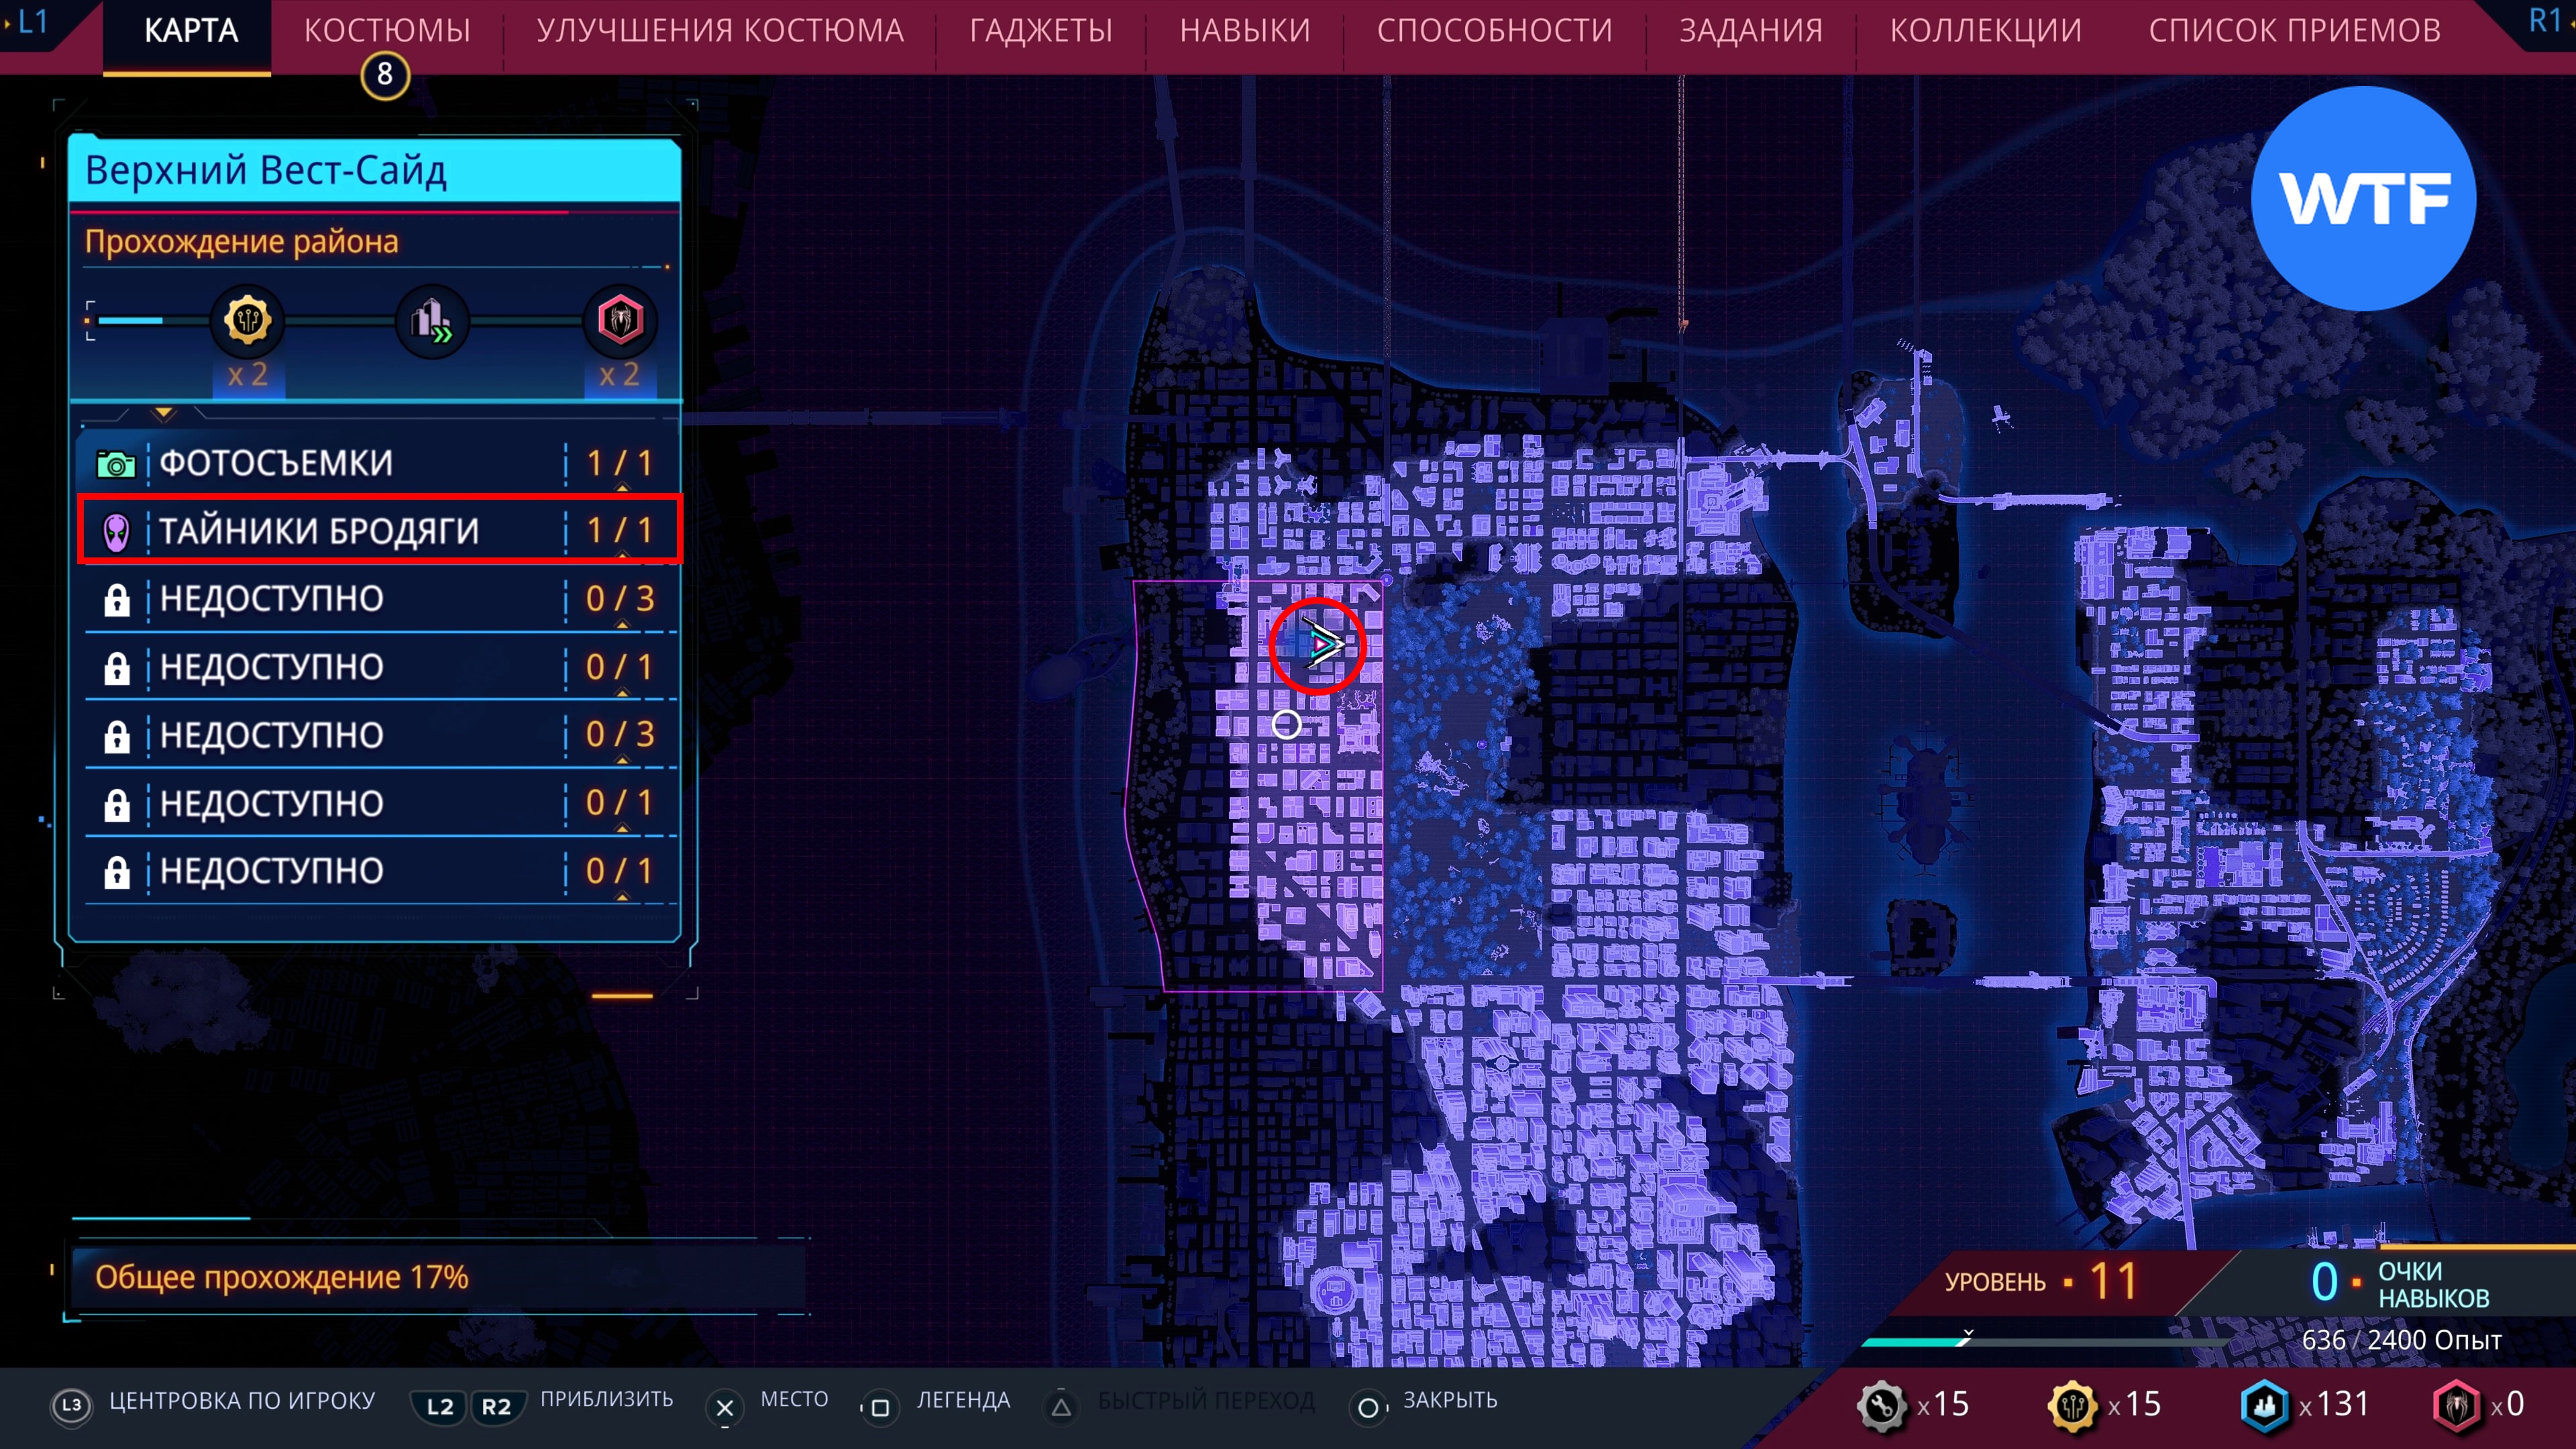Click the first lock icon НЕДОСТУПНО 0/3
Screen dimensions: 2576x1449
pos(117,600)
